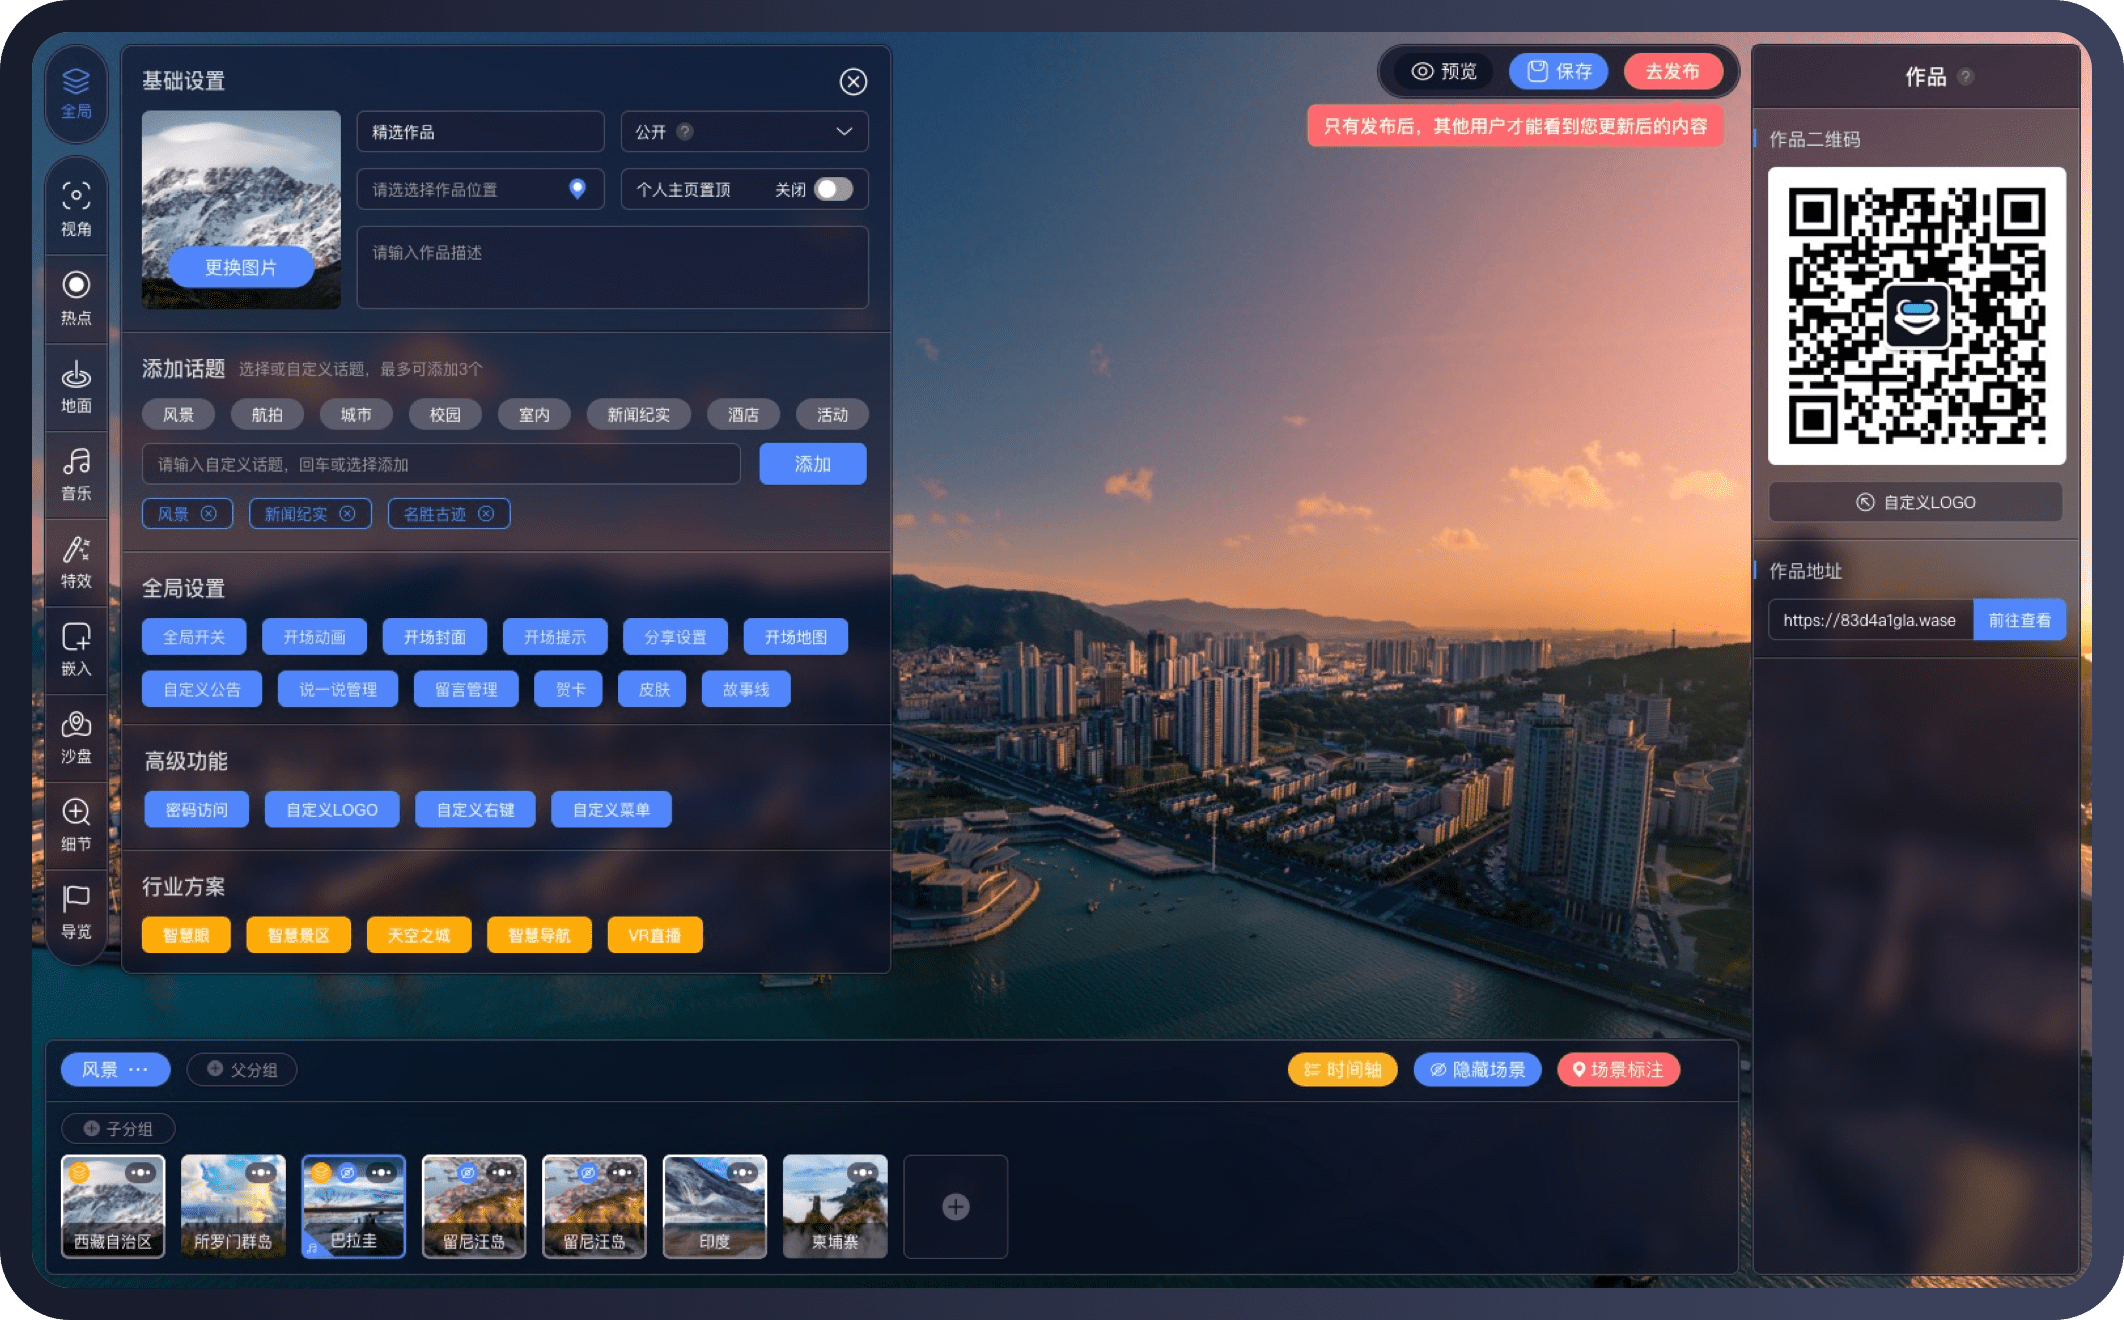Select 开场动画 in global settings

313,636
